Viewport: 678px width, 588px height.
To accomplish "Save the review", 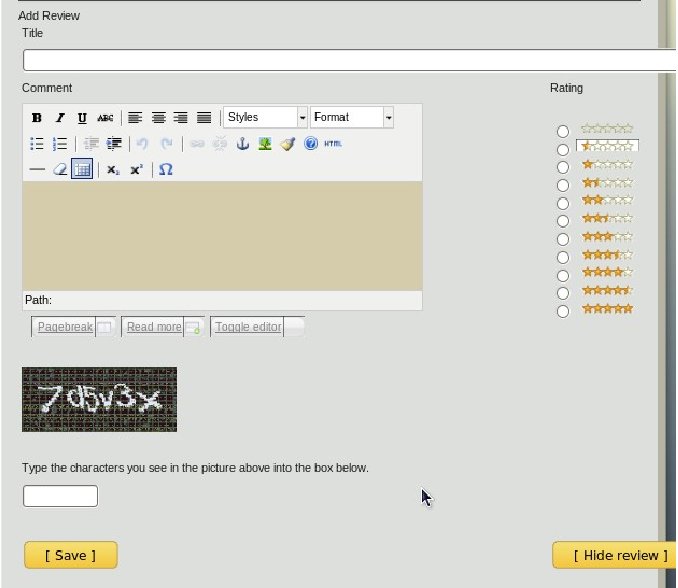I will (x=70, y=555).
